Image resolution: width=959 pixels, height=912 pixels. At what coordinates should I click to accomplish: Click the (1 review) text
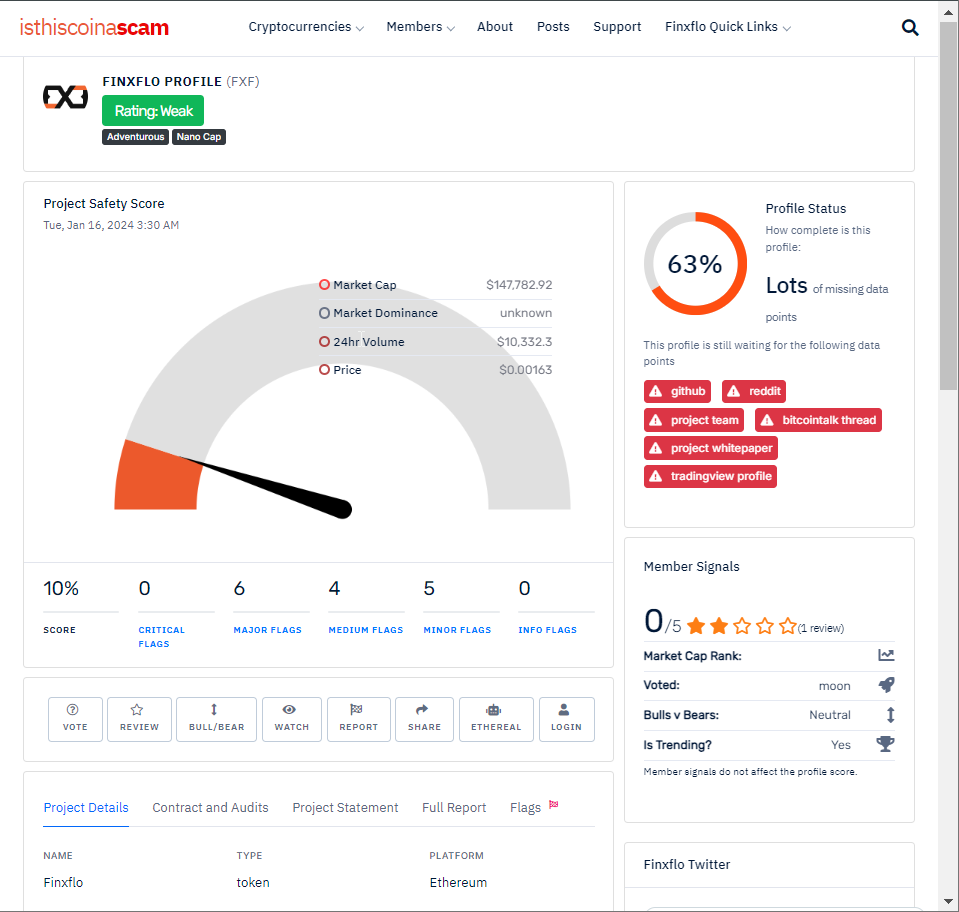click(821, 628)
